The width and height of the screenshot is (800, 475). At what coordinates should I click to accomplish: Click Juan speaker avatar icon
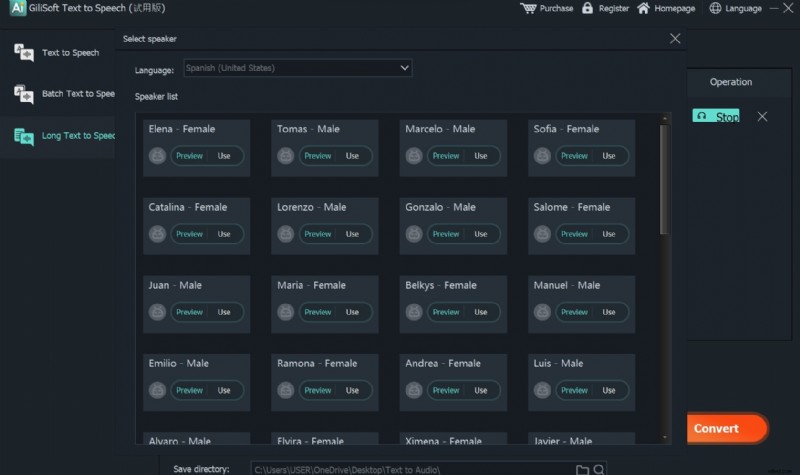[157, 312]
